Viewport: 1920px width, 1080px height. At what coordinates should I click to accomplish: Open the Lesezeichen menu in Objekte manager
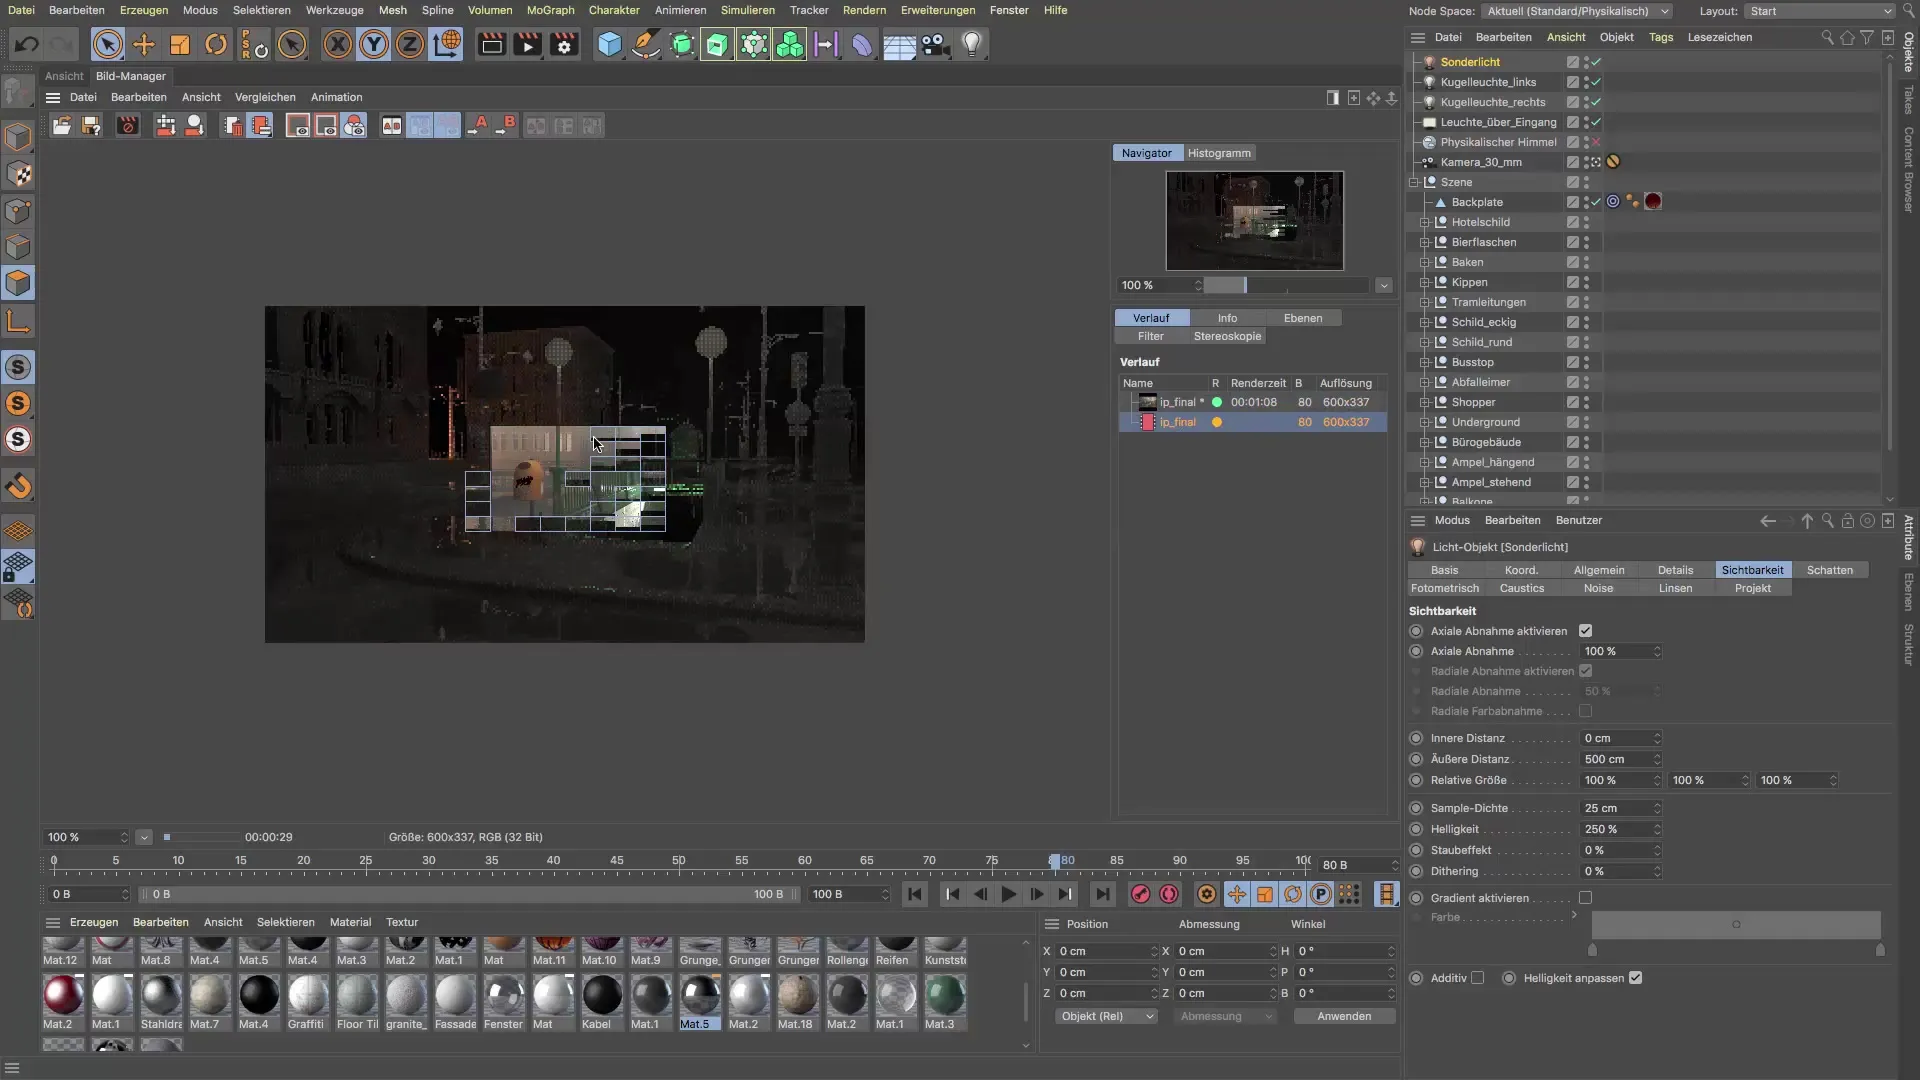[1719, 37]
